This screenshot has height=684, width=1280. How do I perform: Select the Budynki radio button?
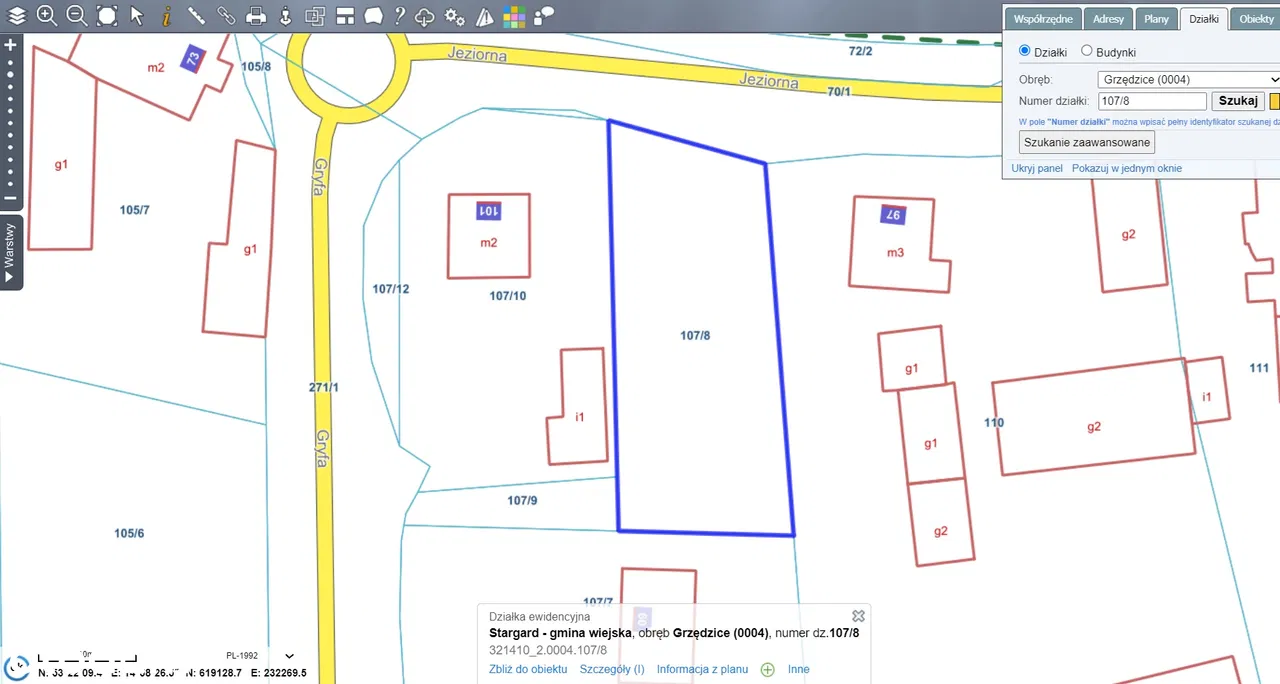[x=1087, y=51]
